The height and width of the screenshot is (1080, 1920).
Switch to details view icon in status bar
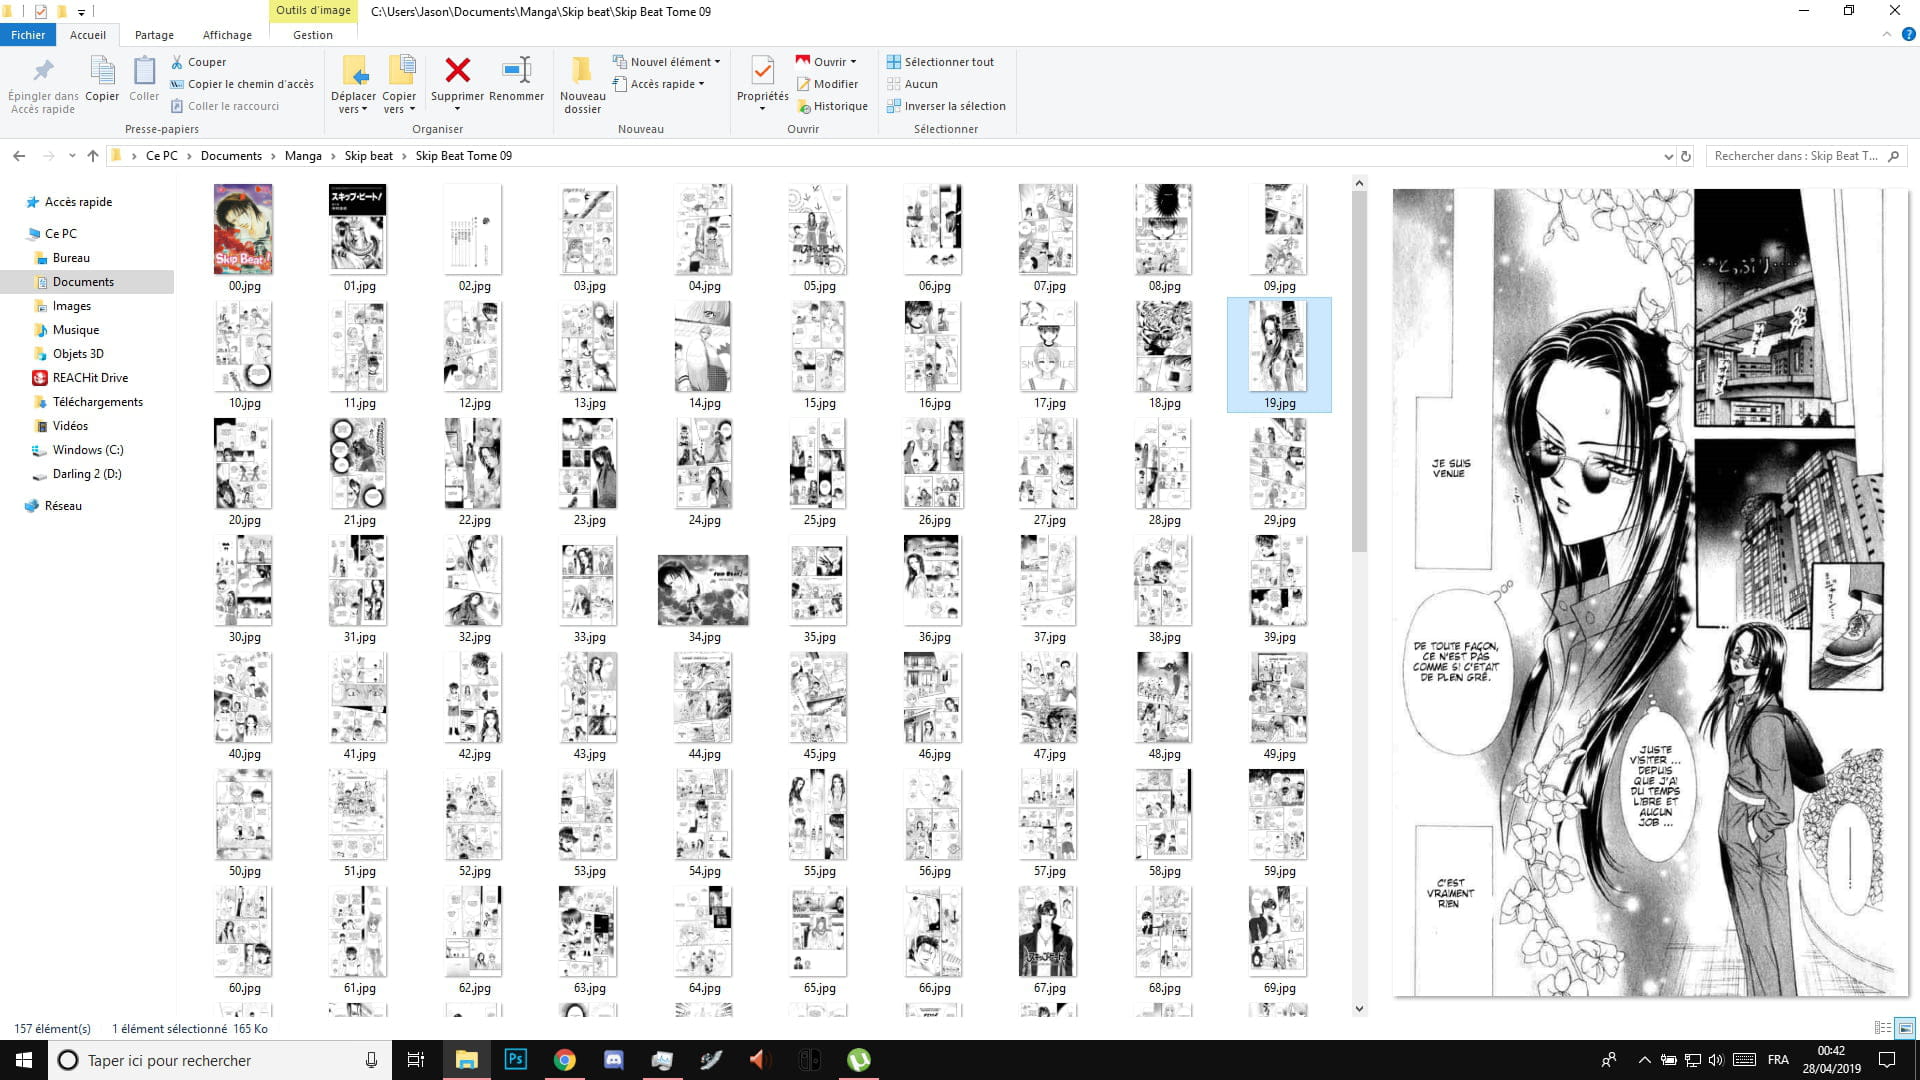click(1882, 1028)
